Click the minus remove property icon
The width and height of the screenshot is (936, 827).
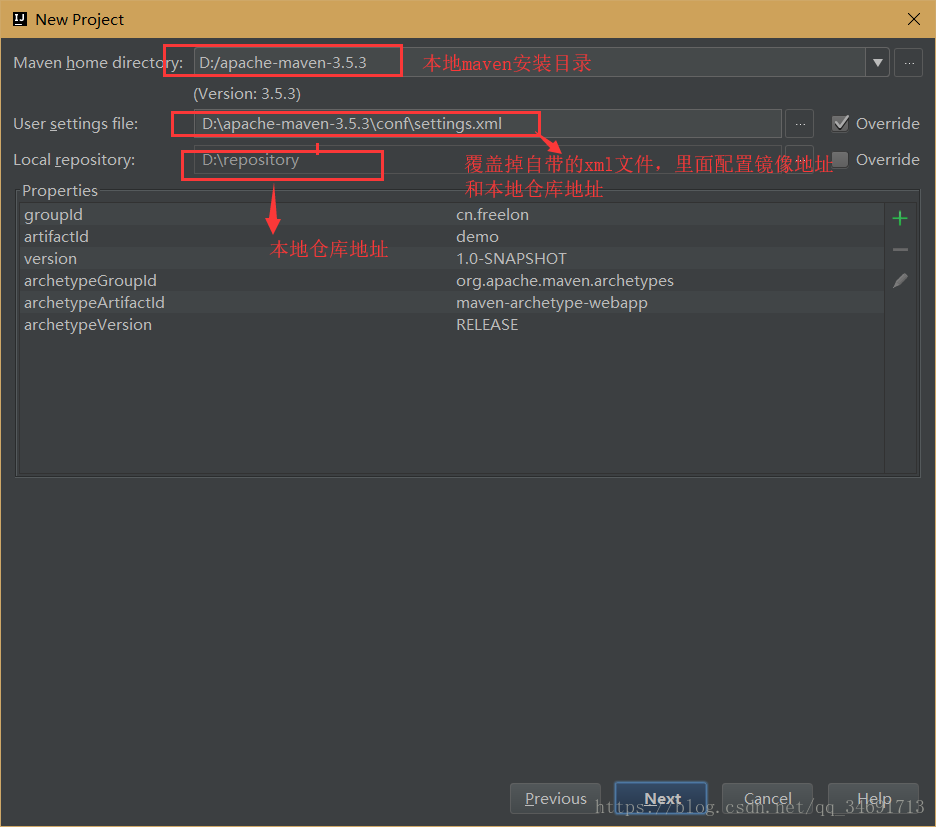[x=900, y=250]
